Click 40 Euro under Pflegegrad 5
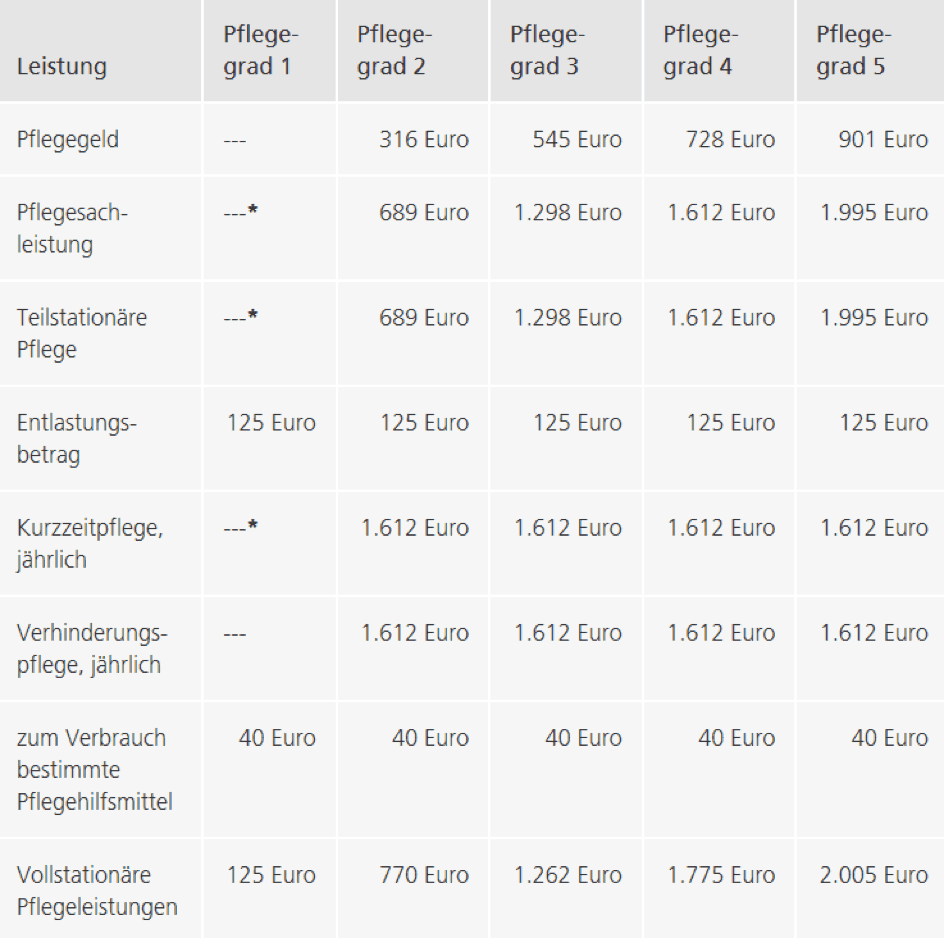 890,738
